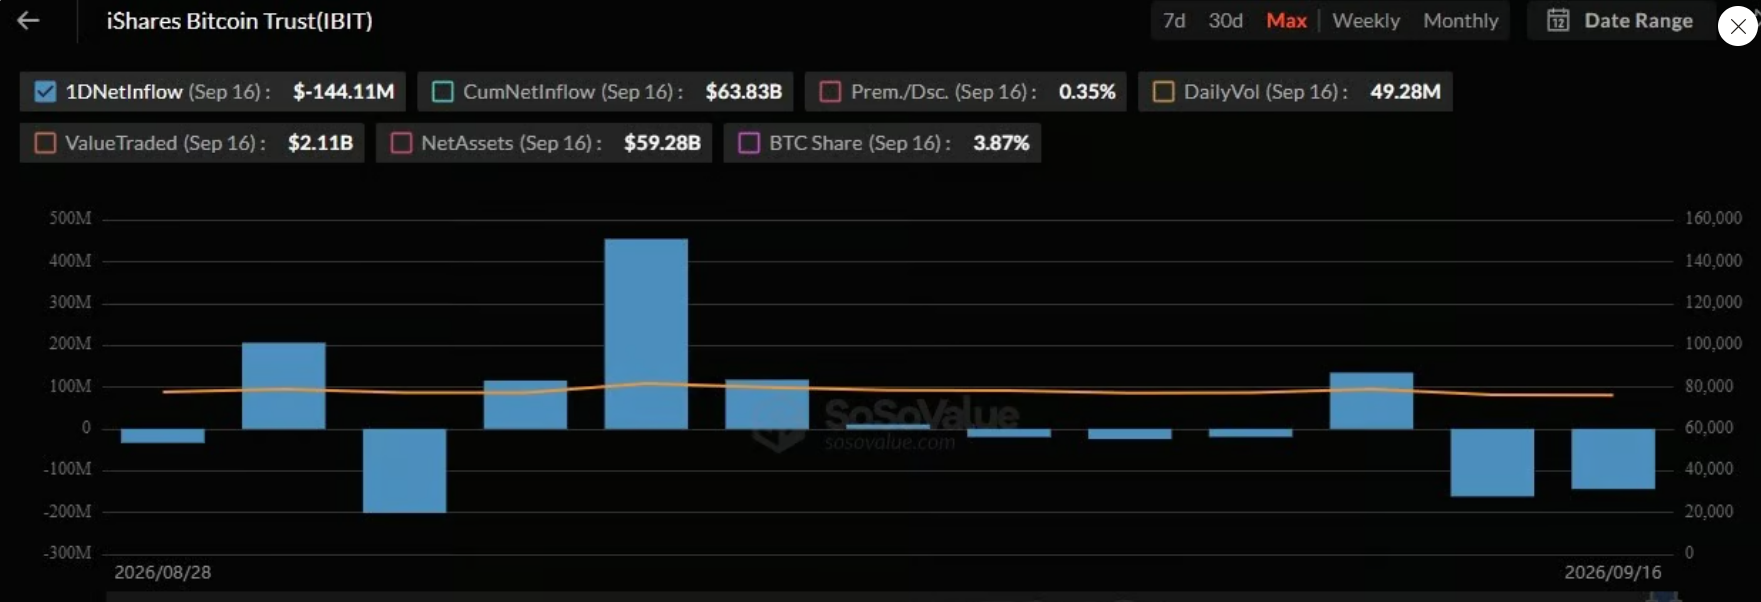Click the iShares Bitcoin Trust(IBIT) title
This screenshot has width=1761, height=602.
click(239, 20)
